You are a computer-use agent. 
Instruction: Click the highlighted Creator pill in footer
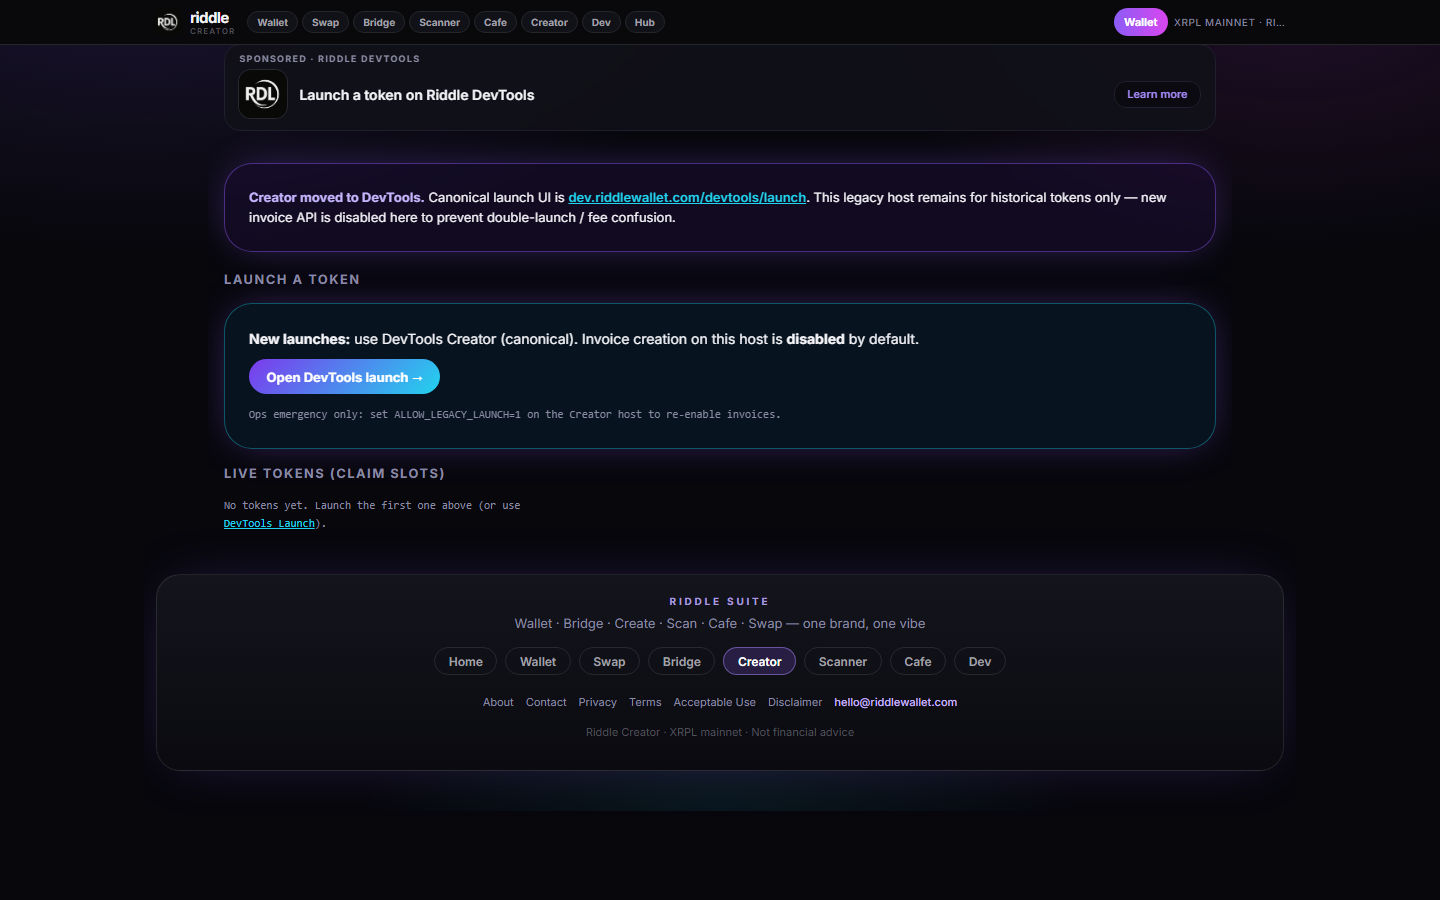click(760, 662)
